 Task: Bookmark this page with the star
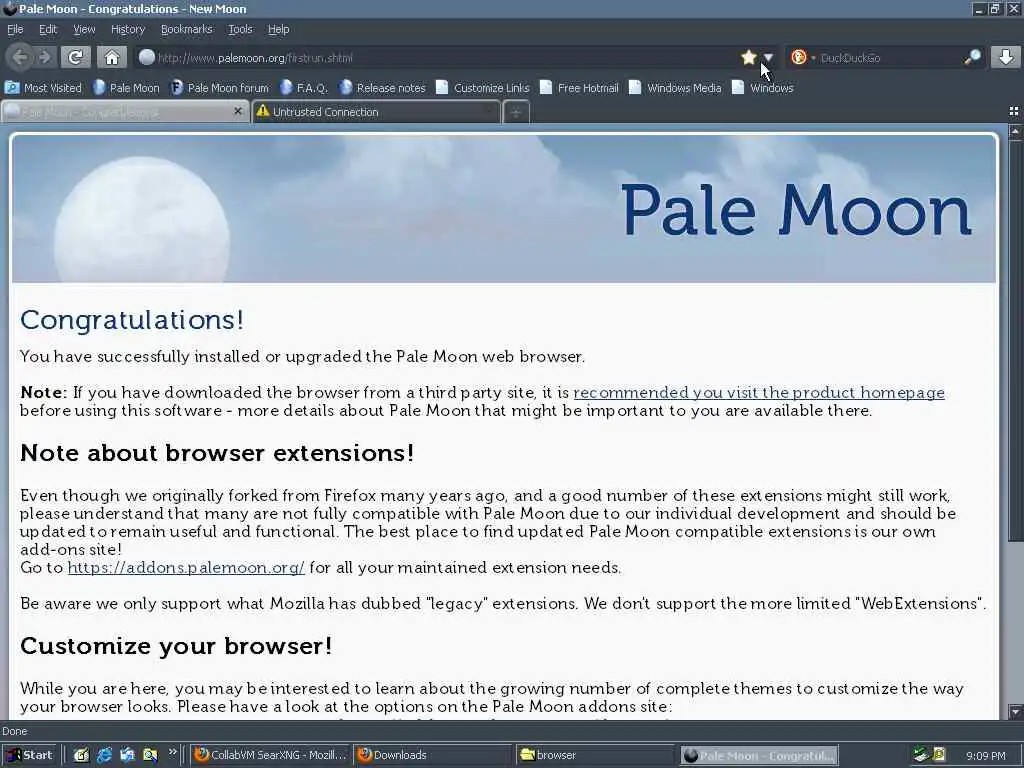(748, 57)
